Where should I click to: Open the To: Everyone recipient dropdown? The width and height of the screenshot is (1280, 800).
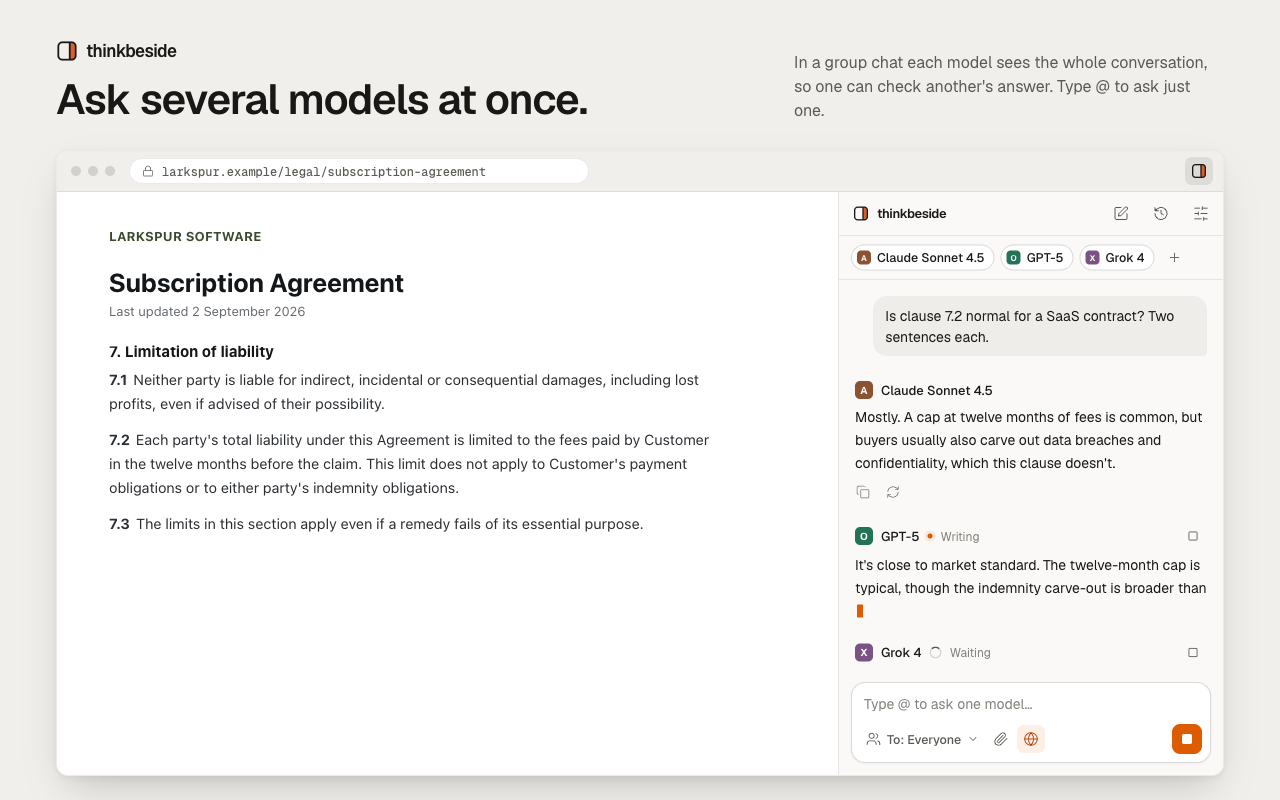(922, 739)
